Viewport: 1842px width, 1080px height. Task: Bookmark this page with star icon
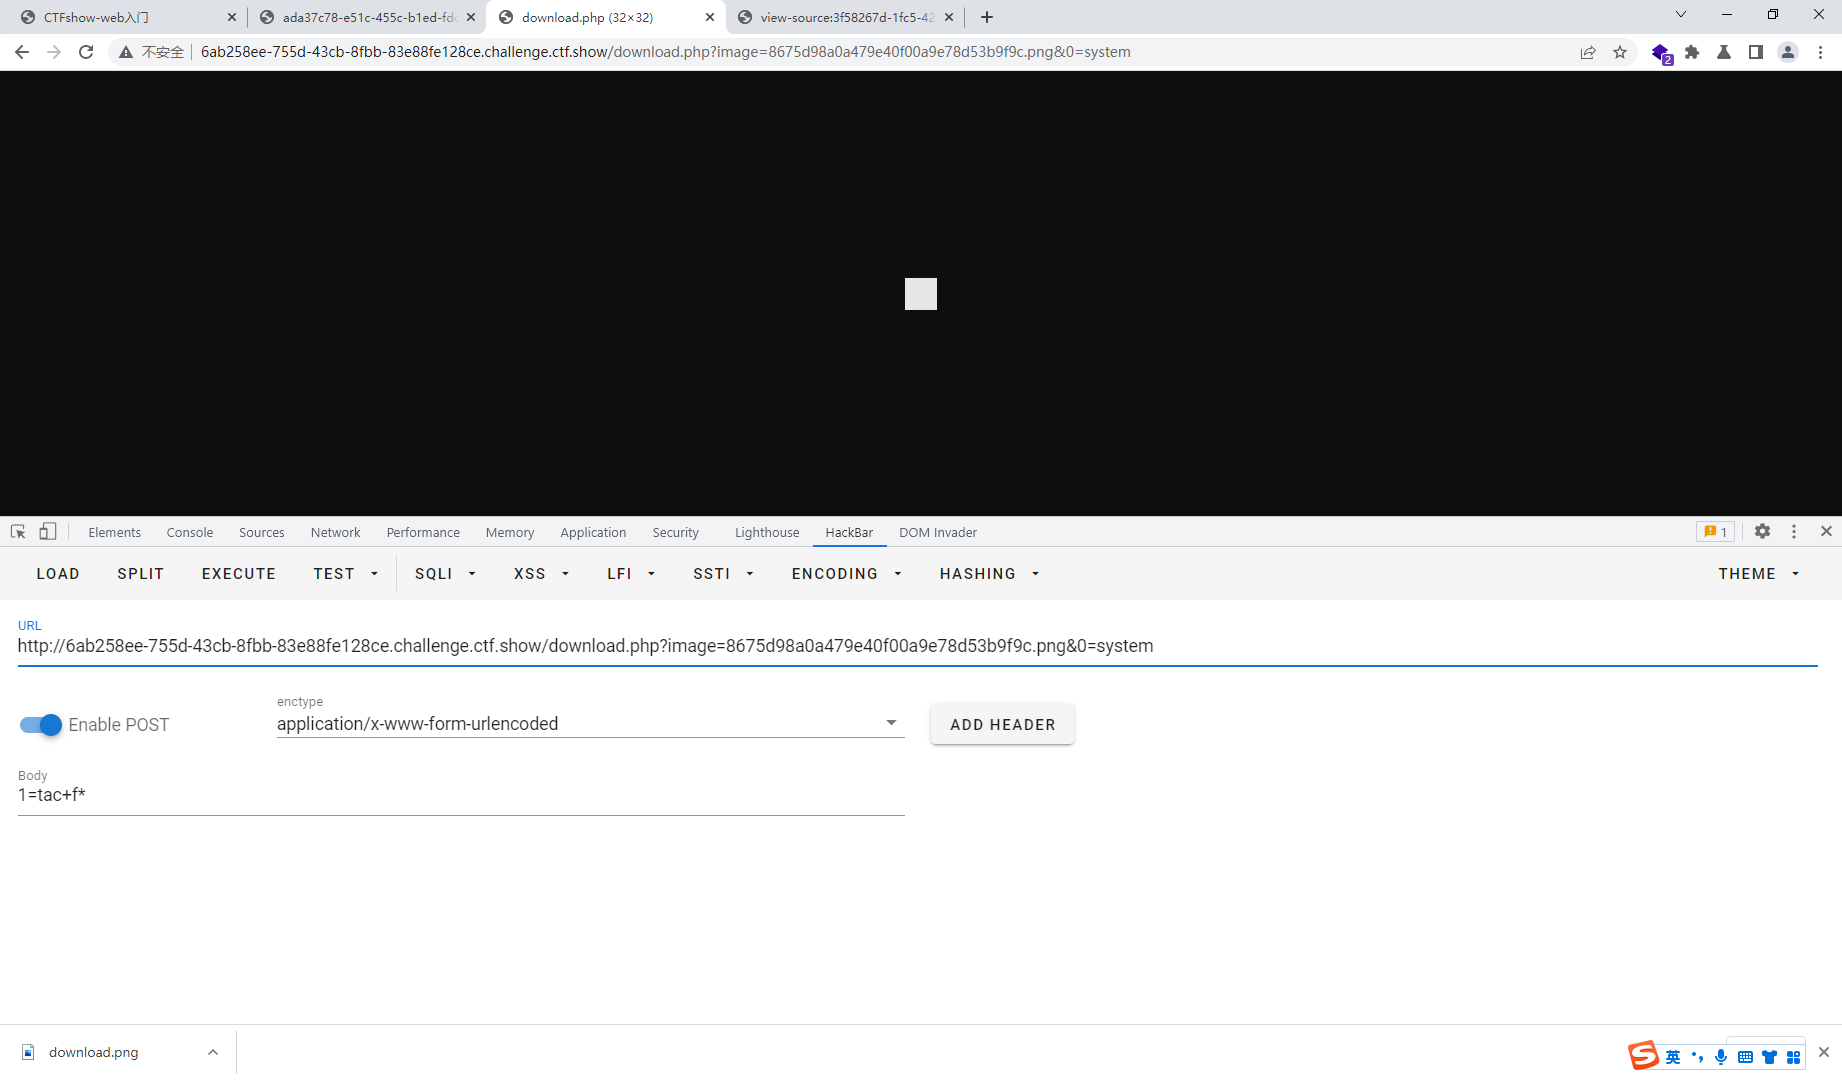click(x=1620, y=52)
